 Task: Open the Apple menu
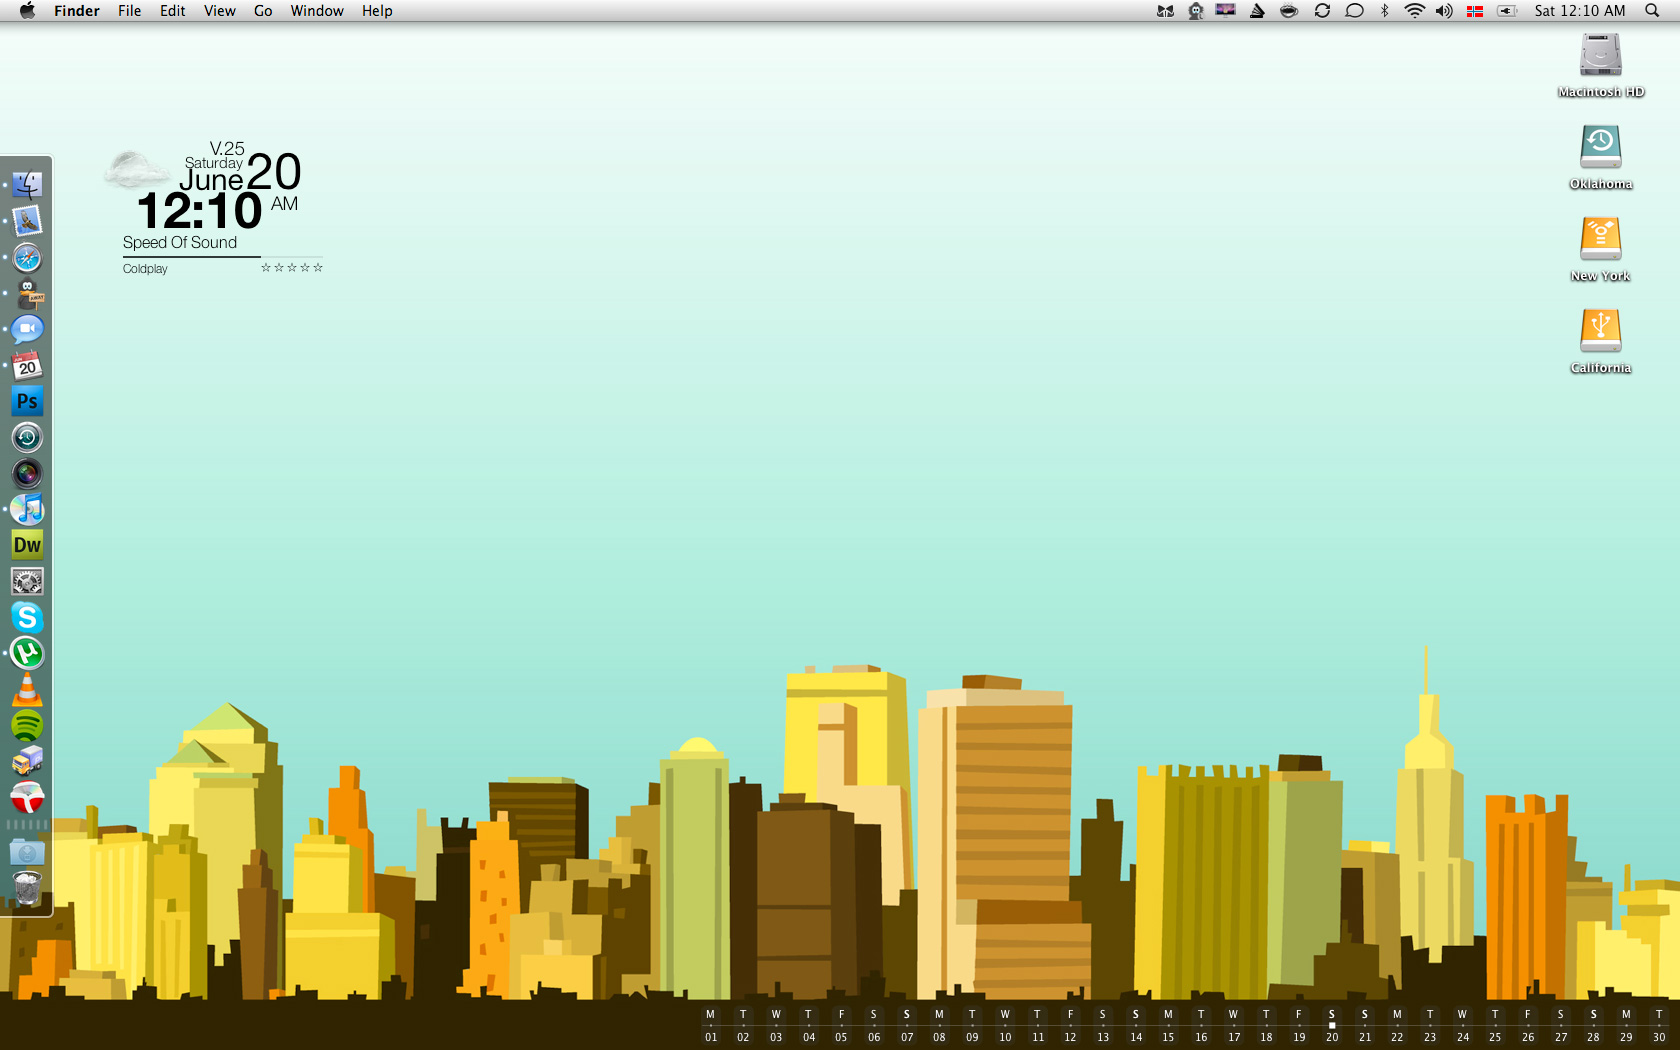point(27,11)
